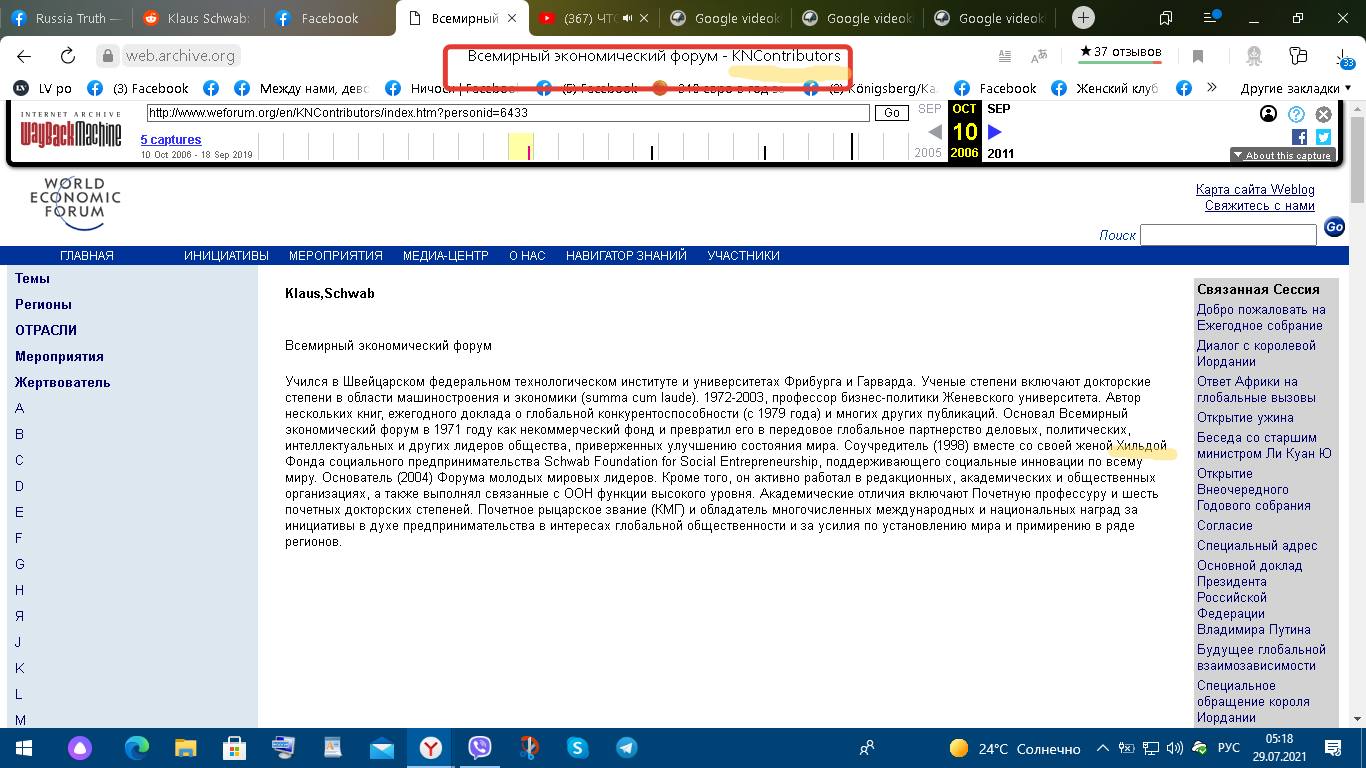Image resolution: width=1366 pixels, height=768 pixels.
Task: Close the Wayback toolbar
Action: point(1323,114)
